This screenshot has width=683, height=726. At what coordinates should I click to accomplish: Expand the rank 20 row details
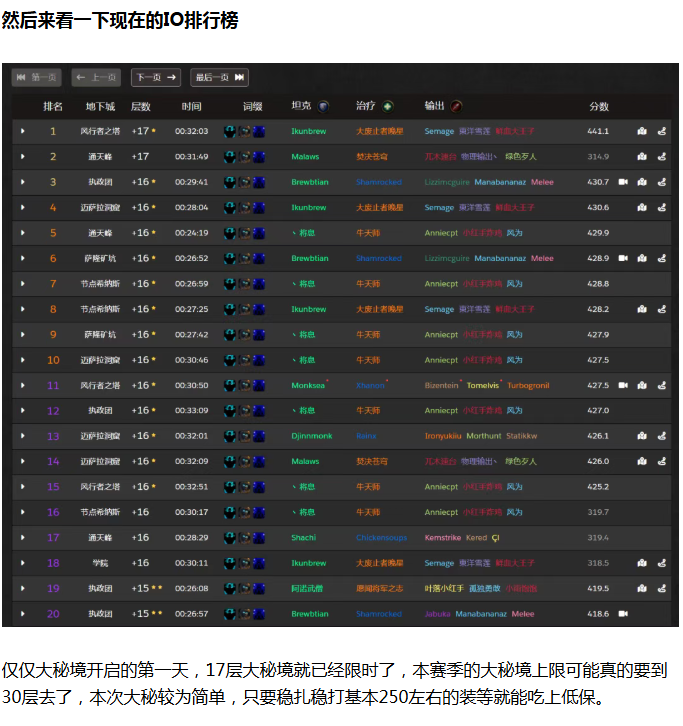coord(22,614)
